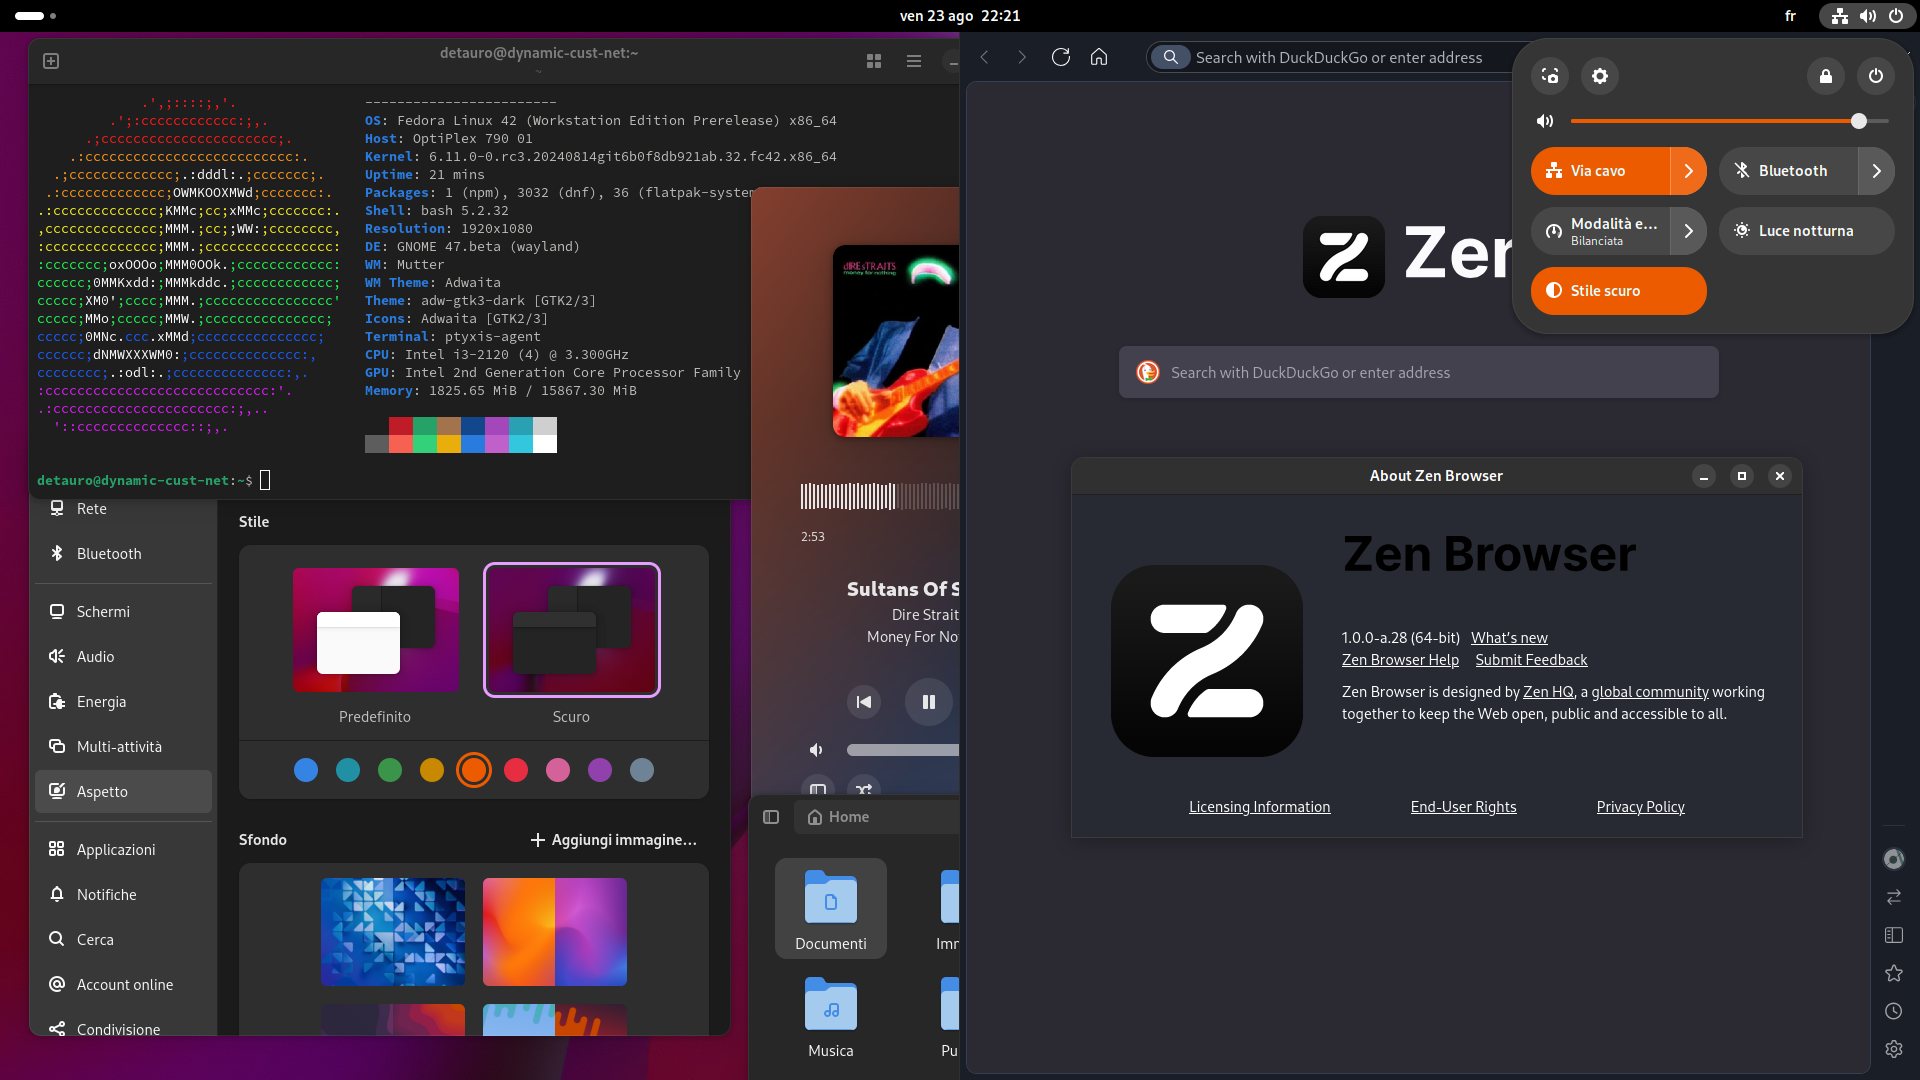The height and width of the screenshot is (1080, 1920).
Task: Open Schermi display settings
Action: click(123, 612)
